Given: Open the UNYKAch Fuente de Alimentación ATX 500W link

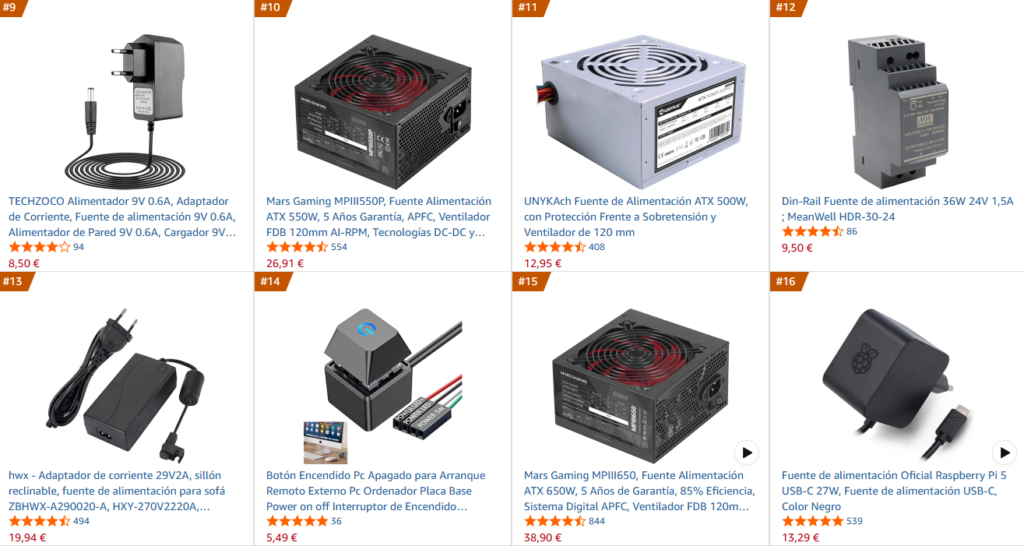Looking at the screenshot, I should point(636,217).
